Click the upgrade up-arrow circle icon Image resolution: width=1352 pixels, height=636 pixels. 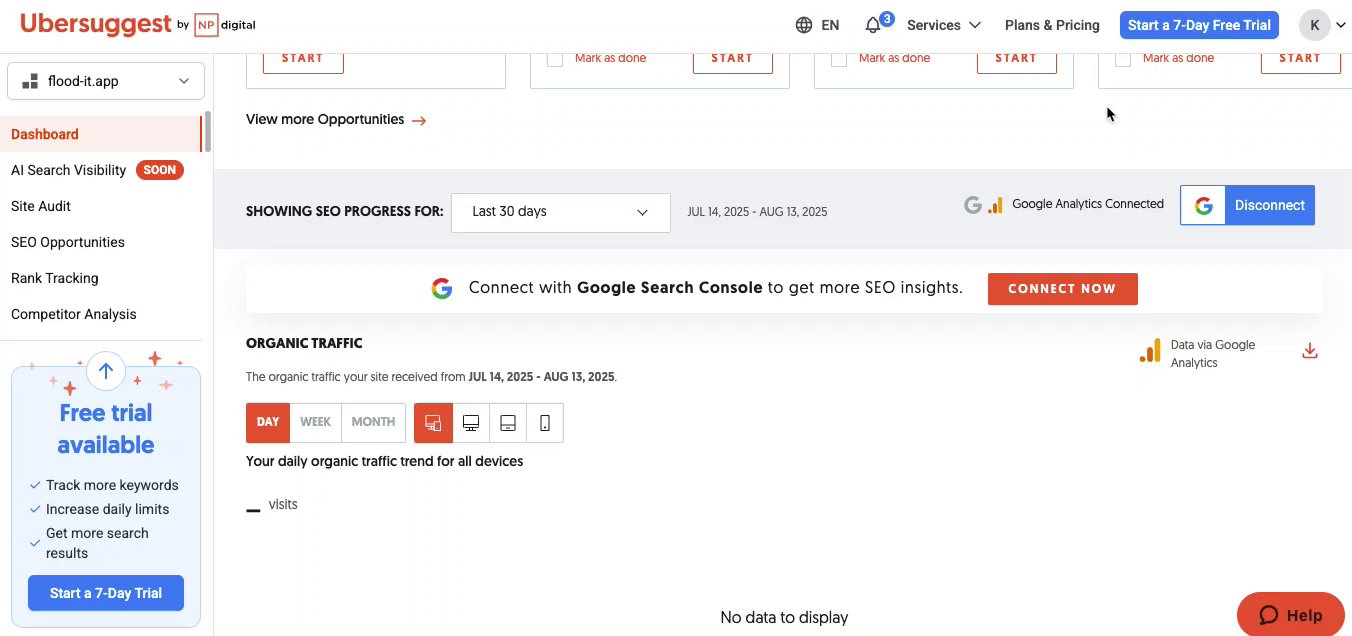click(106, 371)
